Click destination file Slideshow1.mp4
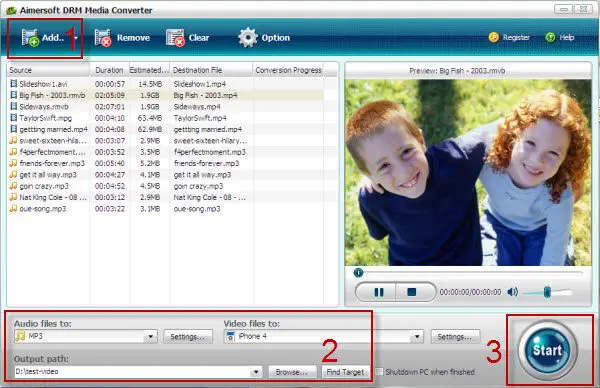 point(199,84)
